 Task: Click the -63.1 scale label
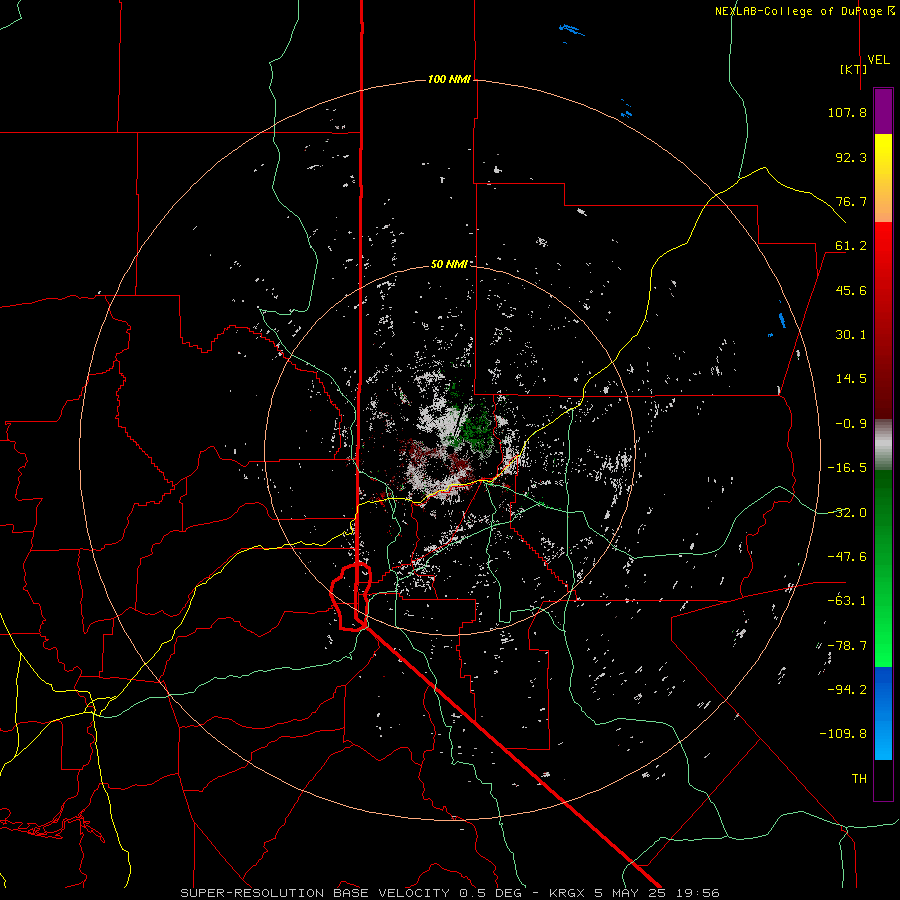(847, 601)
